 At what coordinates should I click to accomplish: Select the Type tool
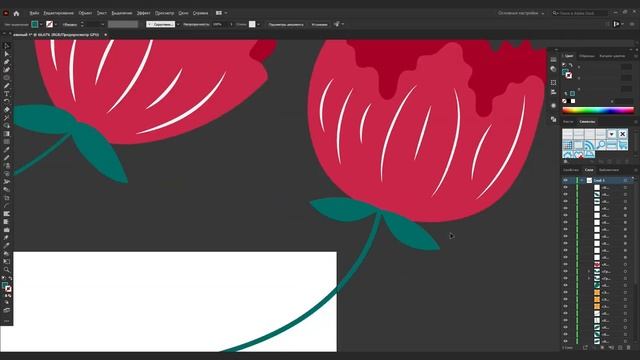point(7,94)
